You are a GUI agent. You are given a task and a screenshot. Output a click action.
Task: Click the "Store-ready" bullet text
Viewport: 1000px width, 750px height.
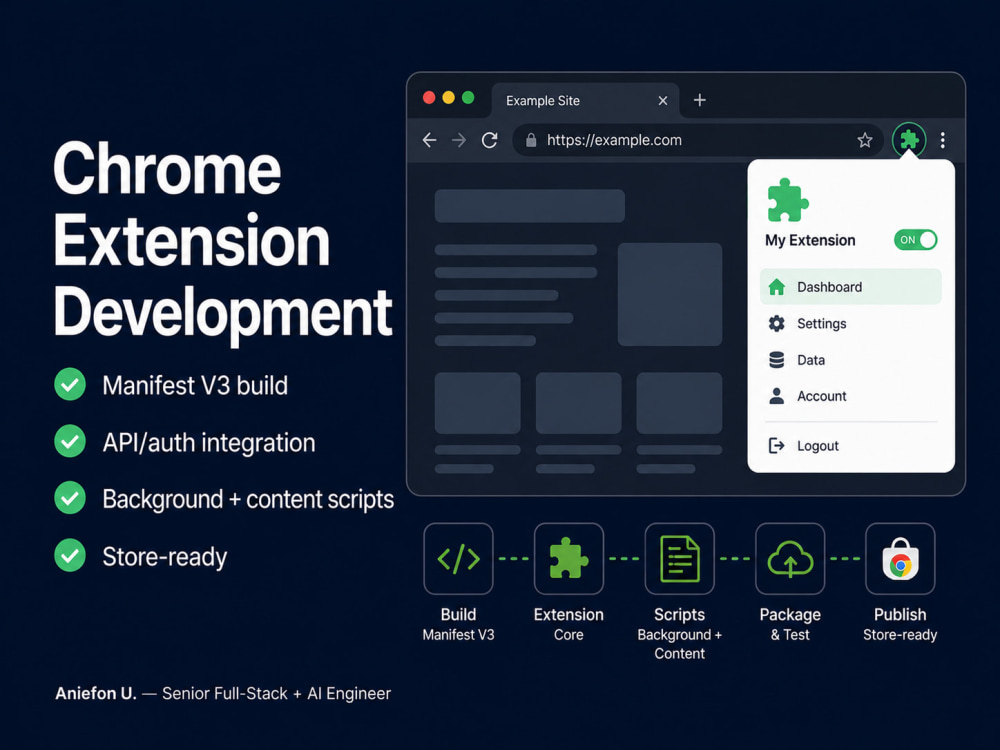(x=165, y=557)
